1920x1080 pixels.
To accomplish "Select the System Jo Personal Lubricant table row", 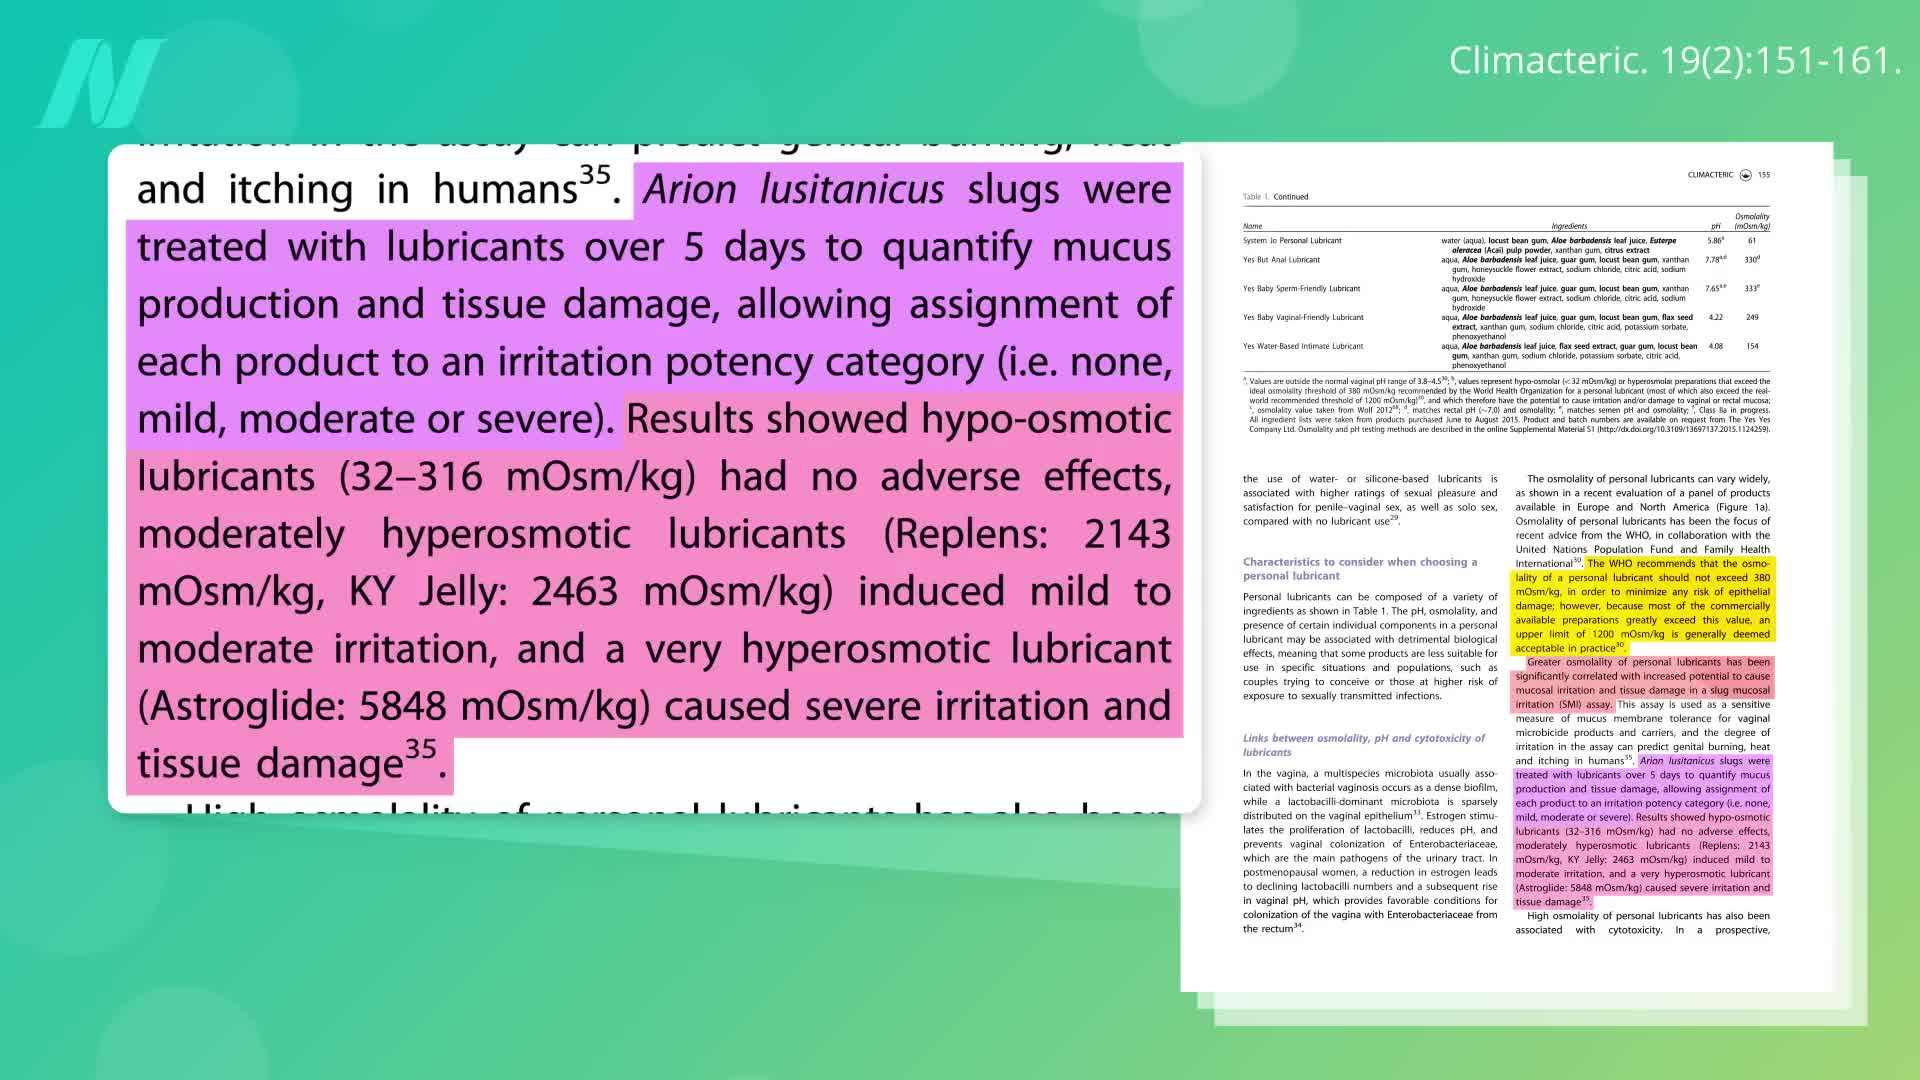I will click(x=1292, y=241).
